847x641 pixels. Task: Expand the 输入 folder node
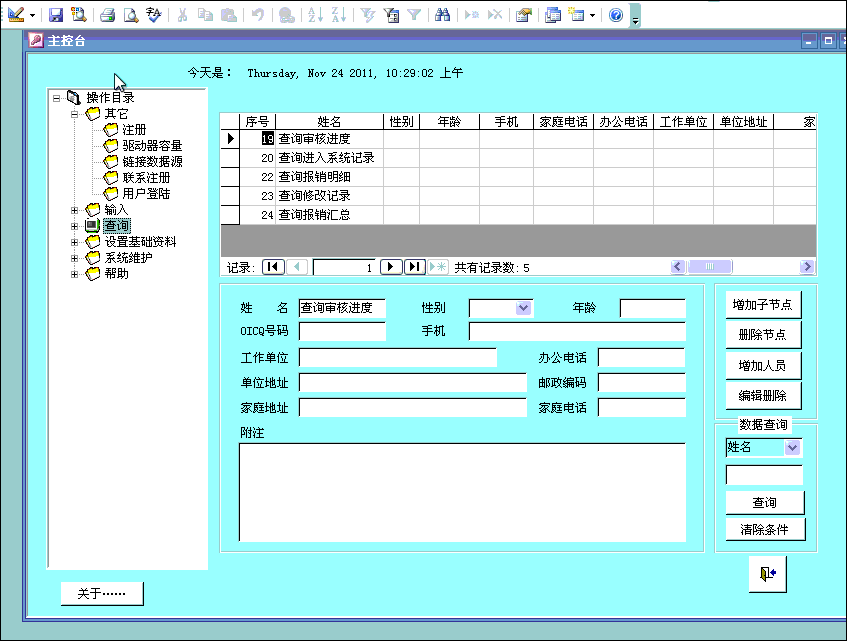[x=75, y=210]
